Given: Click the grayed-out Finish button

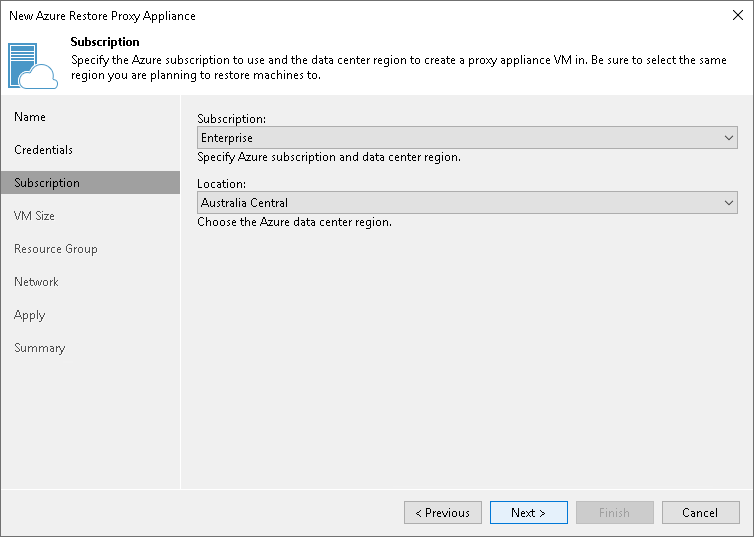Looking at the screenshot, I should [x=615, y=512].
